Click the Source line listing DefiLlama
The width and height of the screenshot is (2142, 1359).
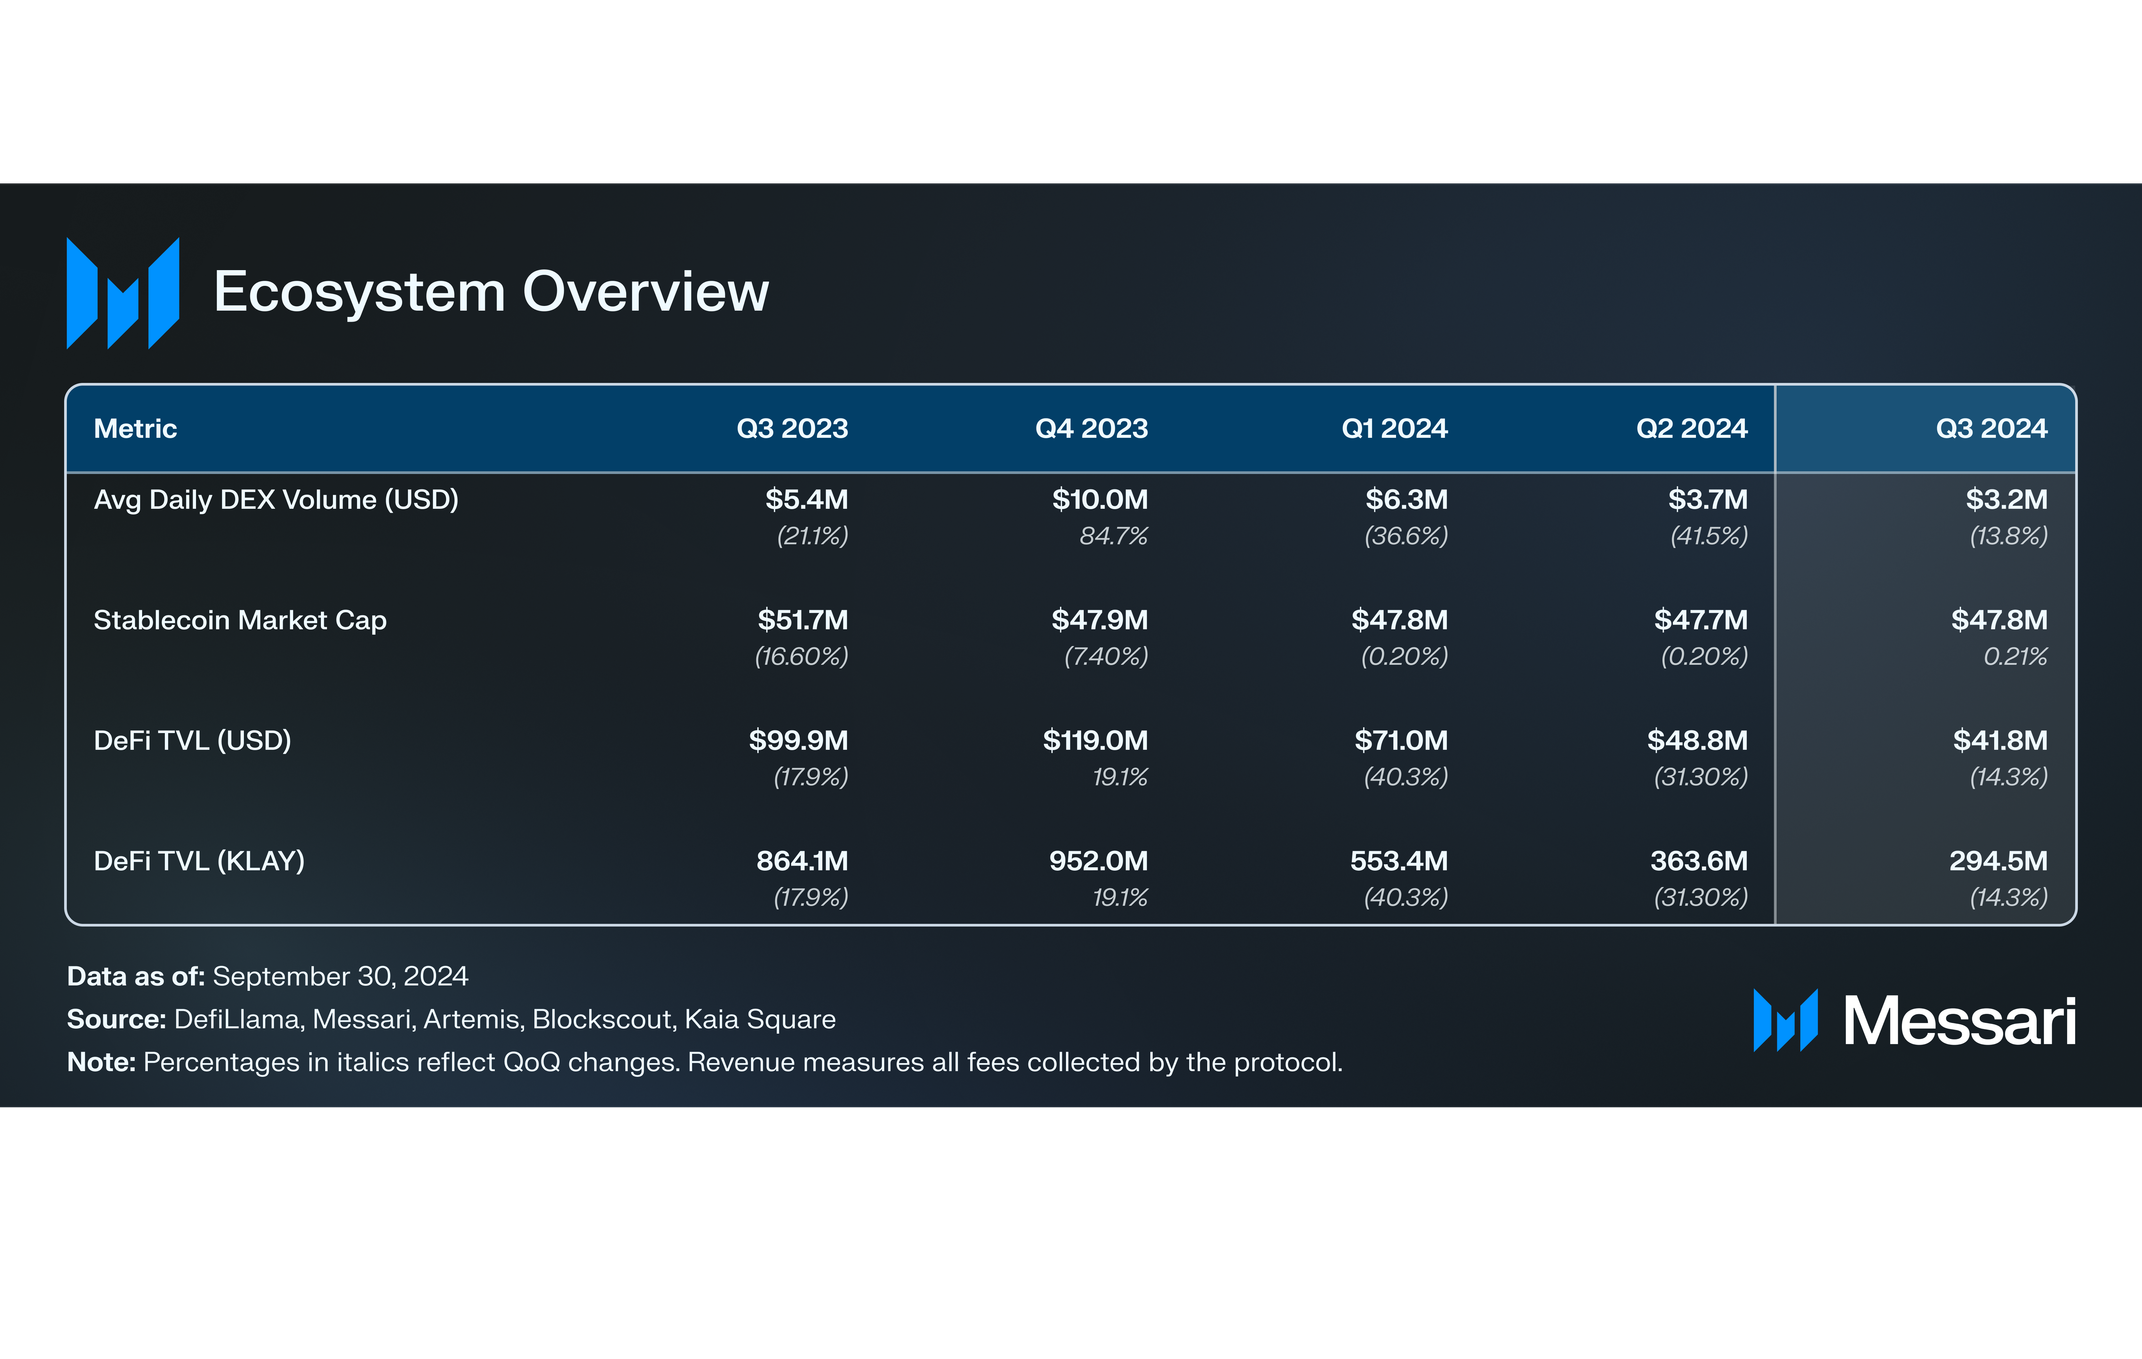tap(451, 1019)
